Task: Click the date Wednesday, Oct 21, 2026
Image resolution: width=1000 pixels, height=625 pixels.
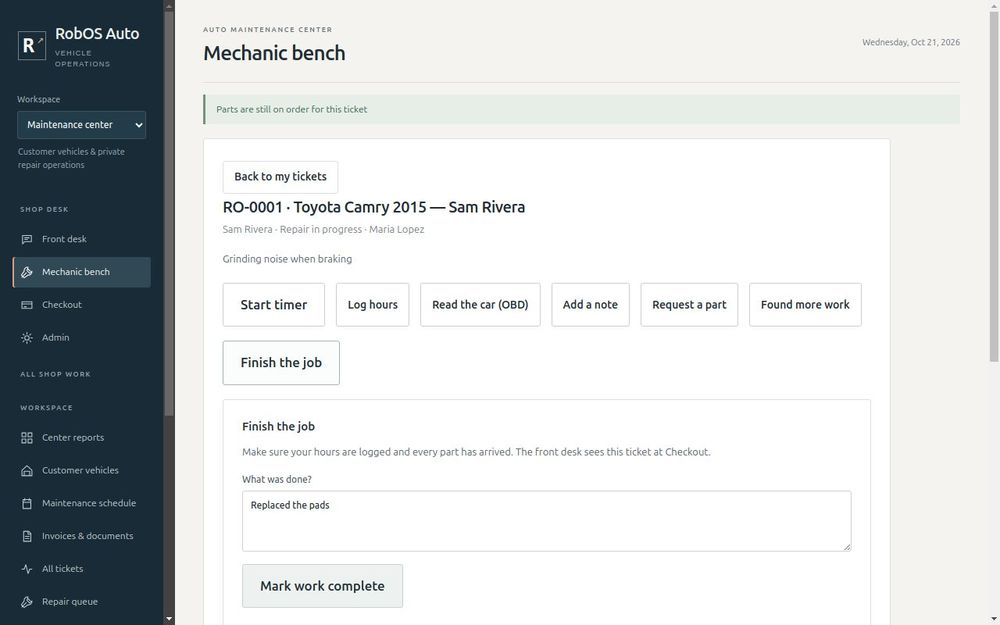Action: click(911, 42)
